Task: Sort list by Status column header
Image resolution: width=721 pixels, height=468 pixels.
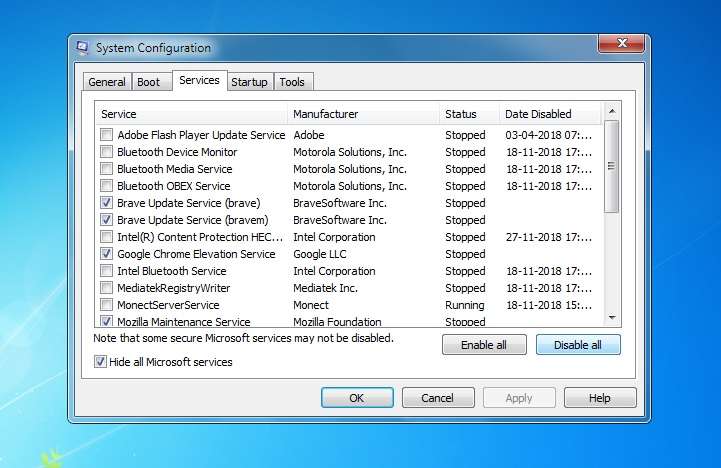Action: (x=469, y=114)
